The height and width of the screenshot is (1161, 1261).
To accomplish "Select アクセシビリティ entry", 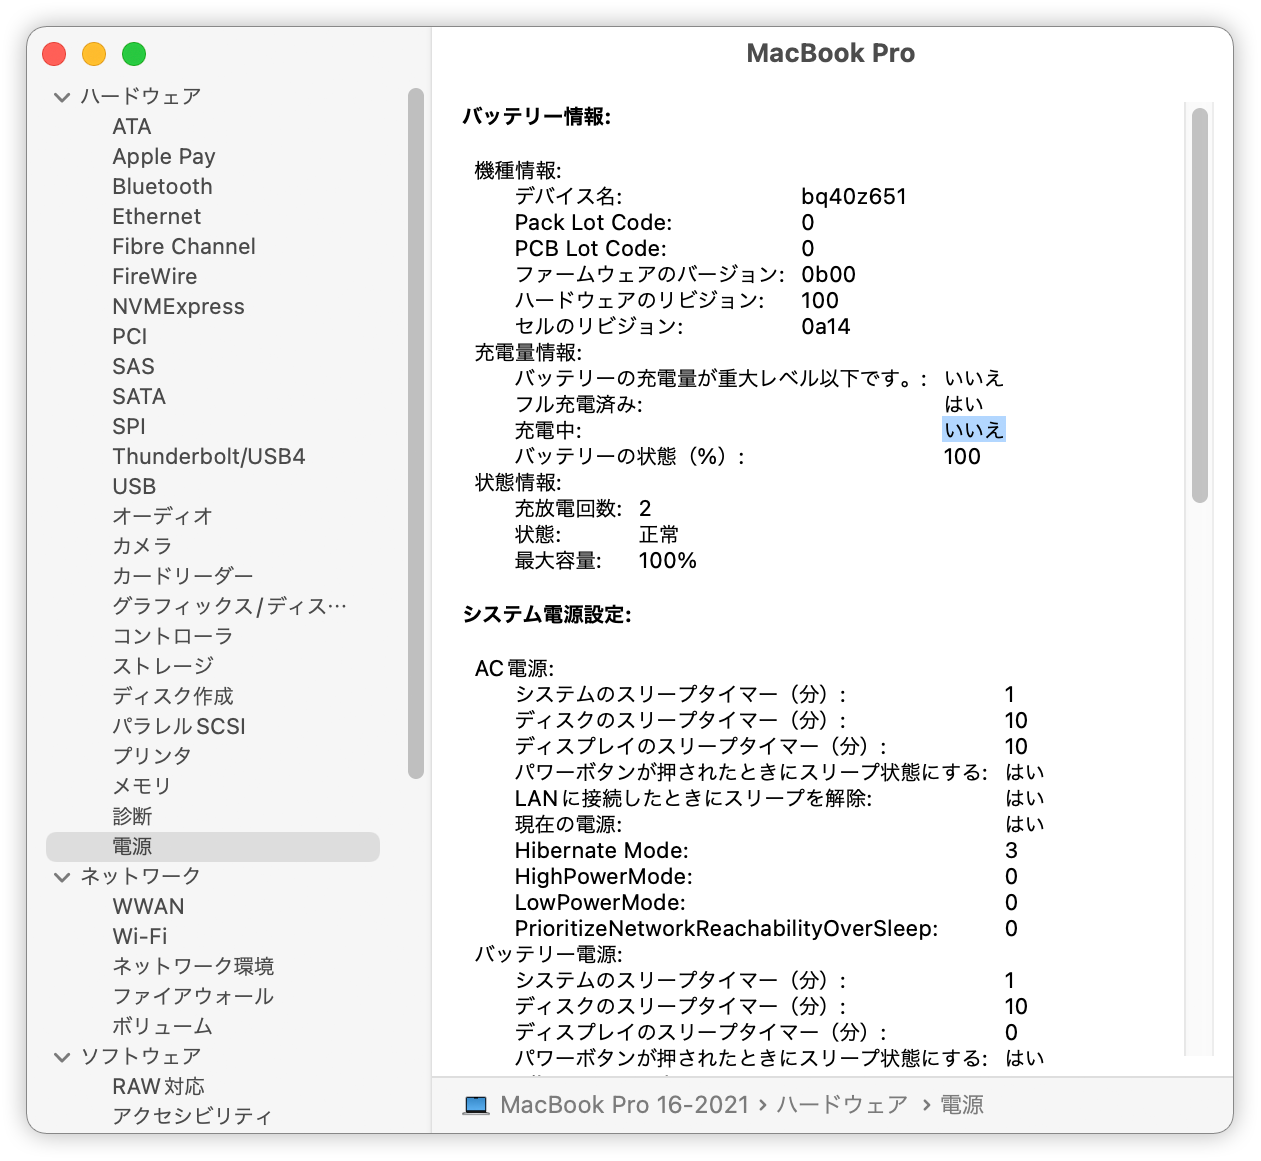I will coord(192,1117).
